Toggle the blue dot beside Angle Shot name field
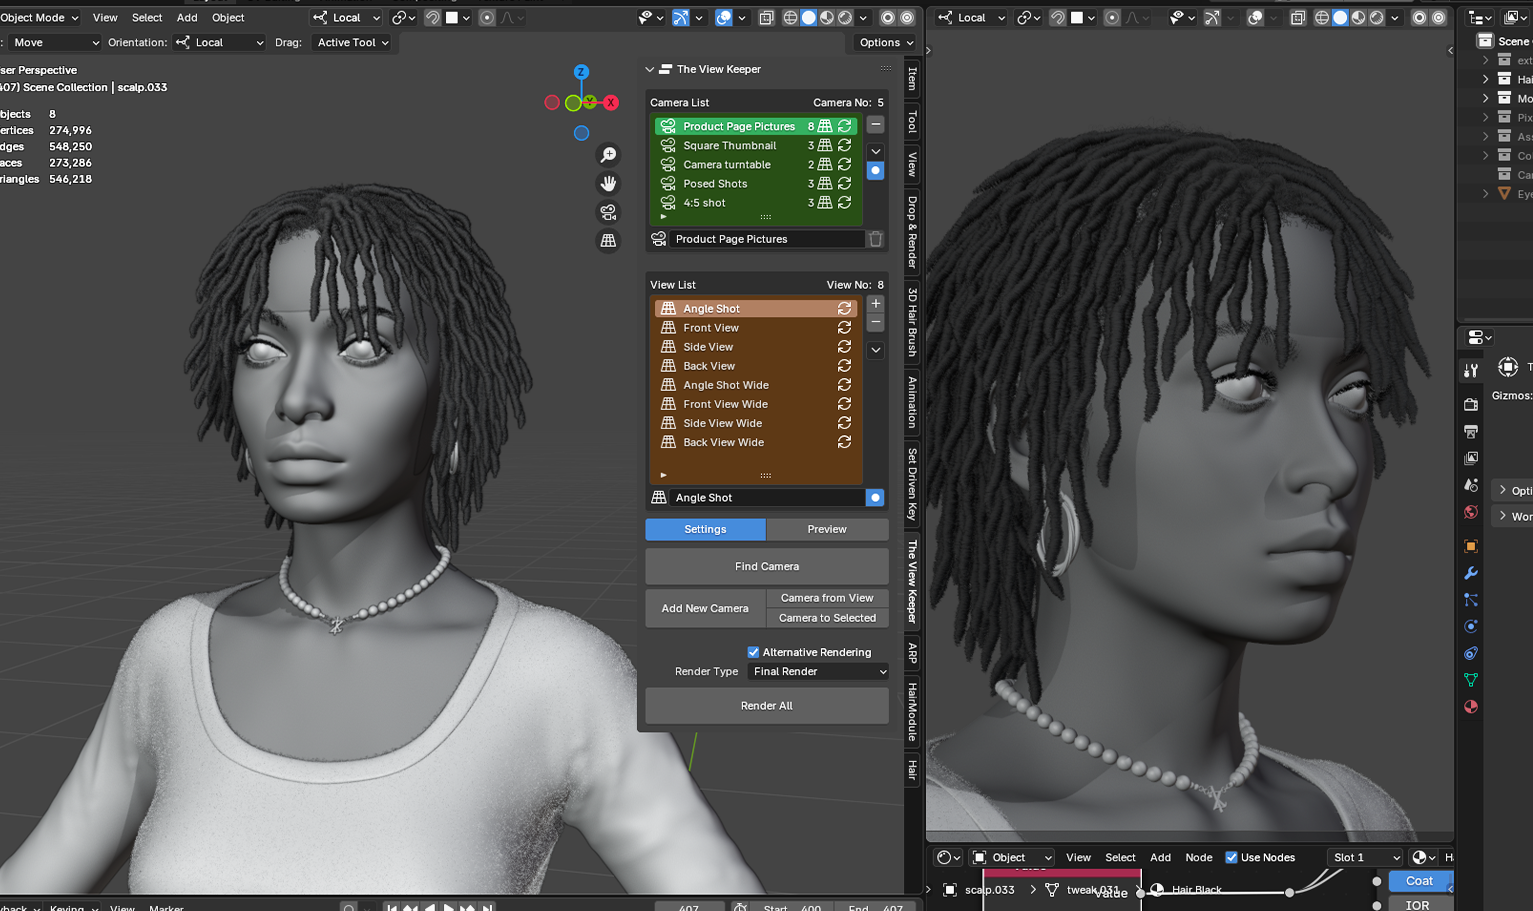This screenshot has height=911, width=1533. pos(875,497)
